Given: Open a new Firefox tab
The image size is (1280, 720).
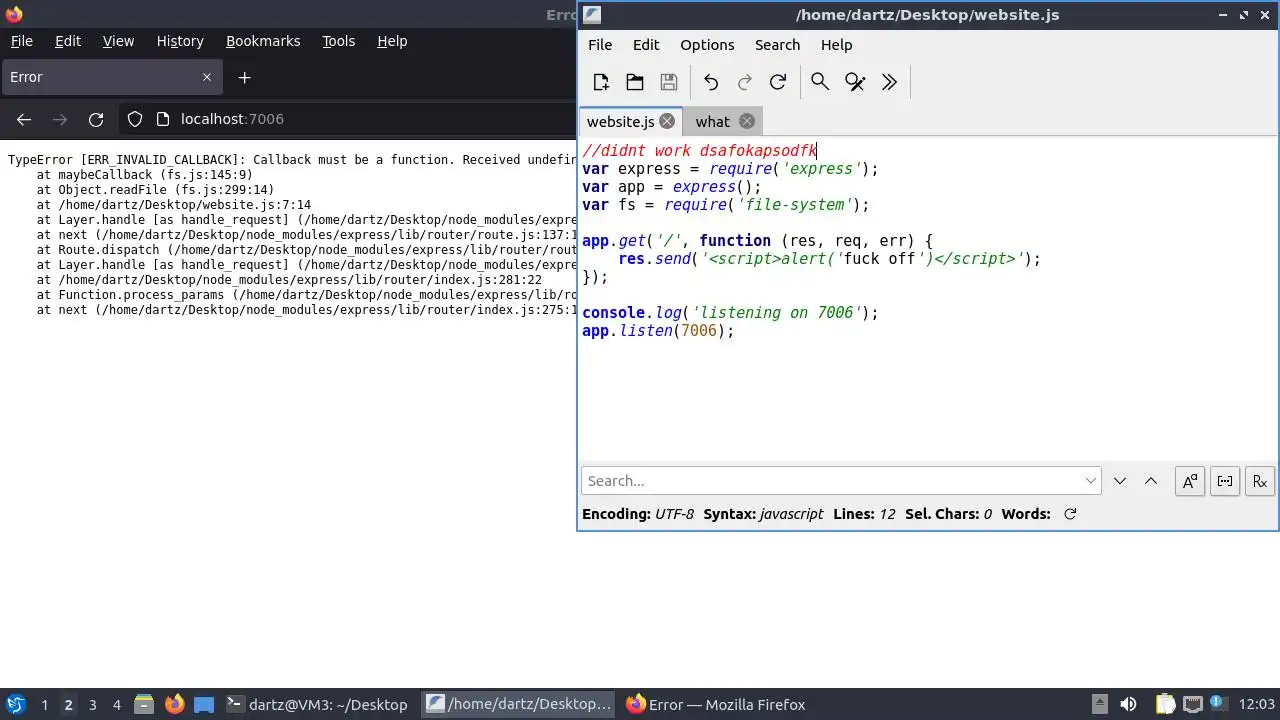Looking at the screenshot, I should click(x=244, y=77).
